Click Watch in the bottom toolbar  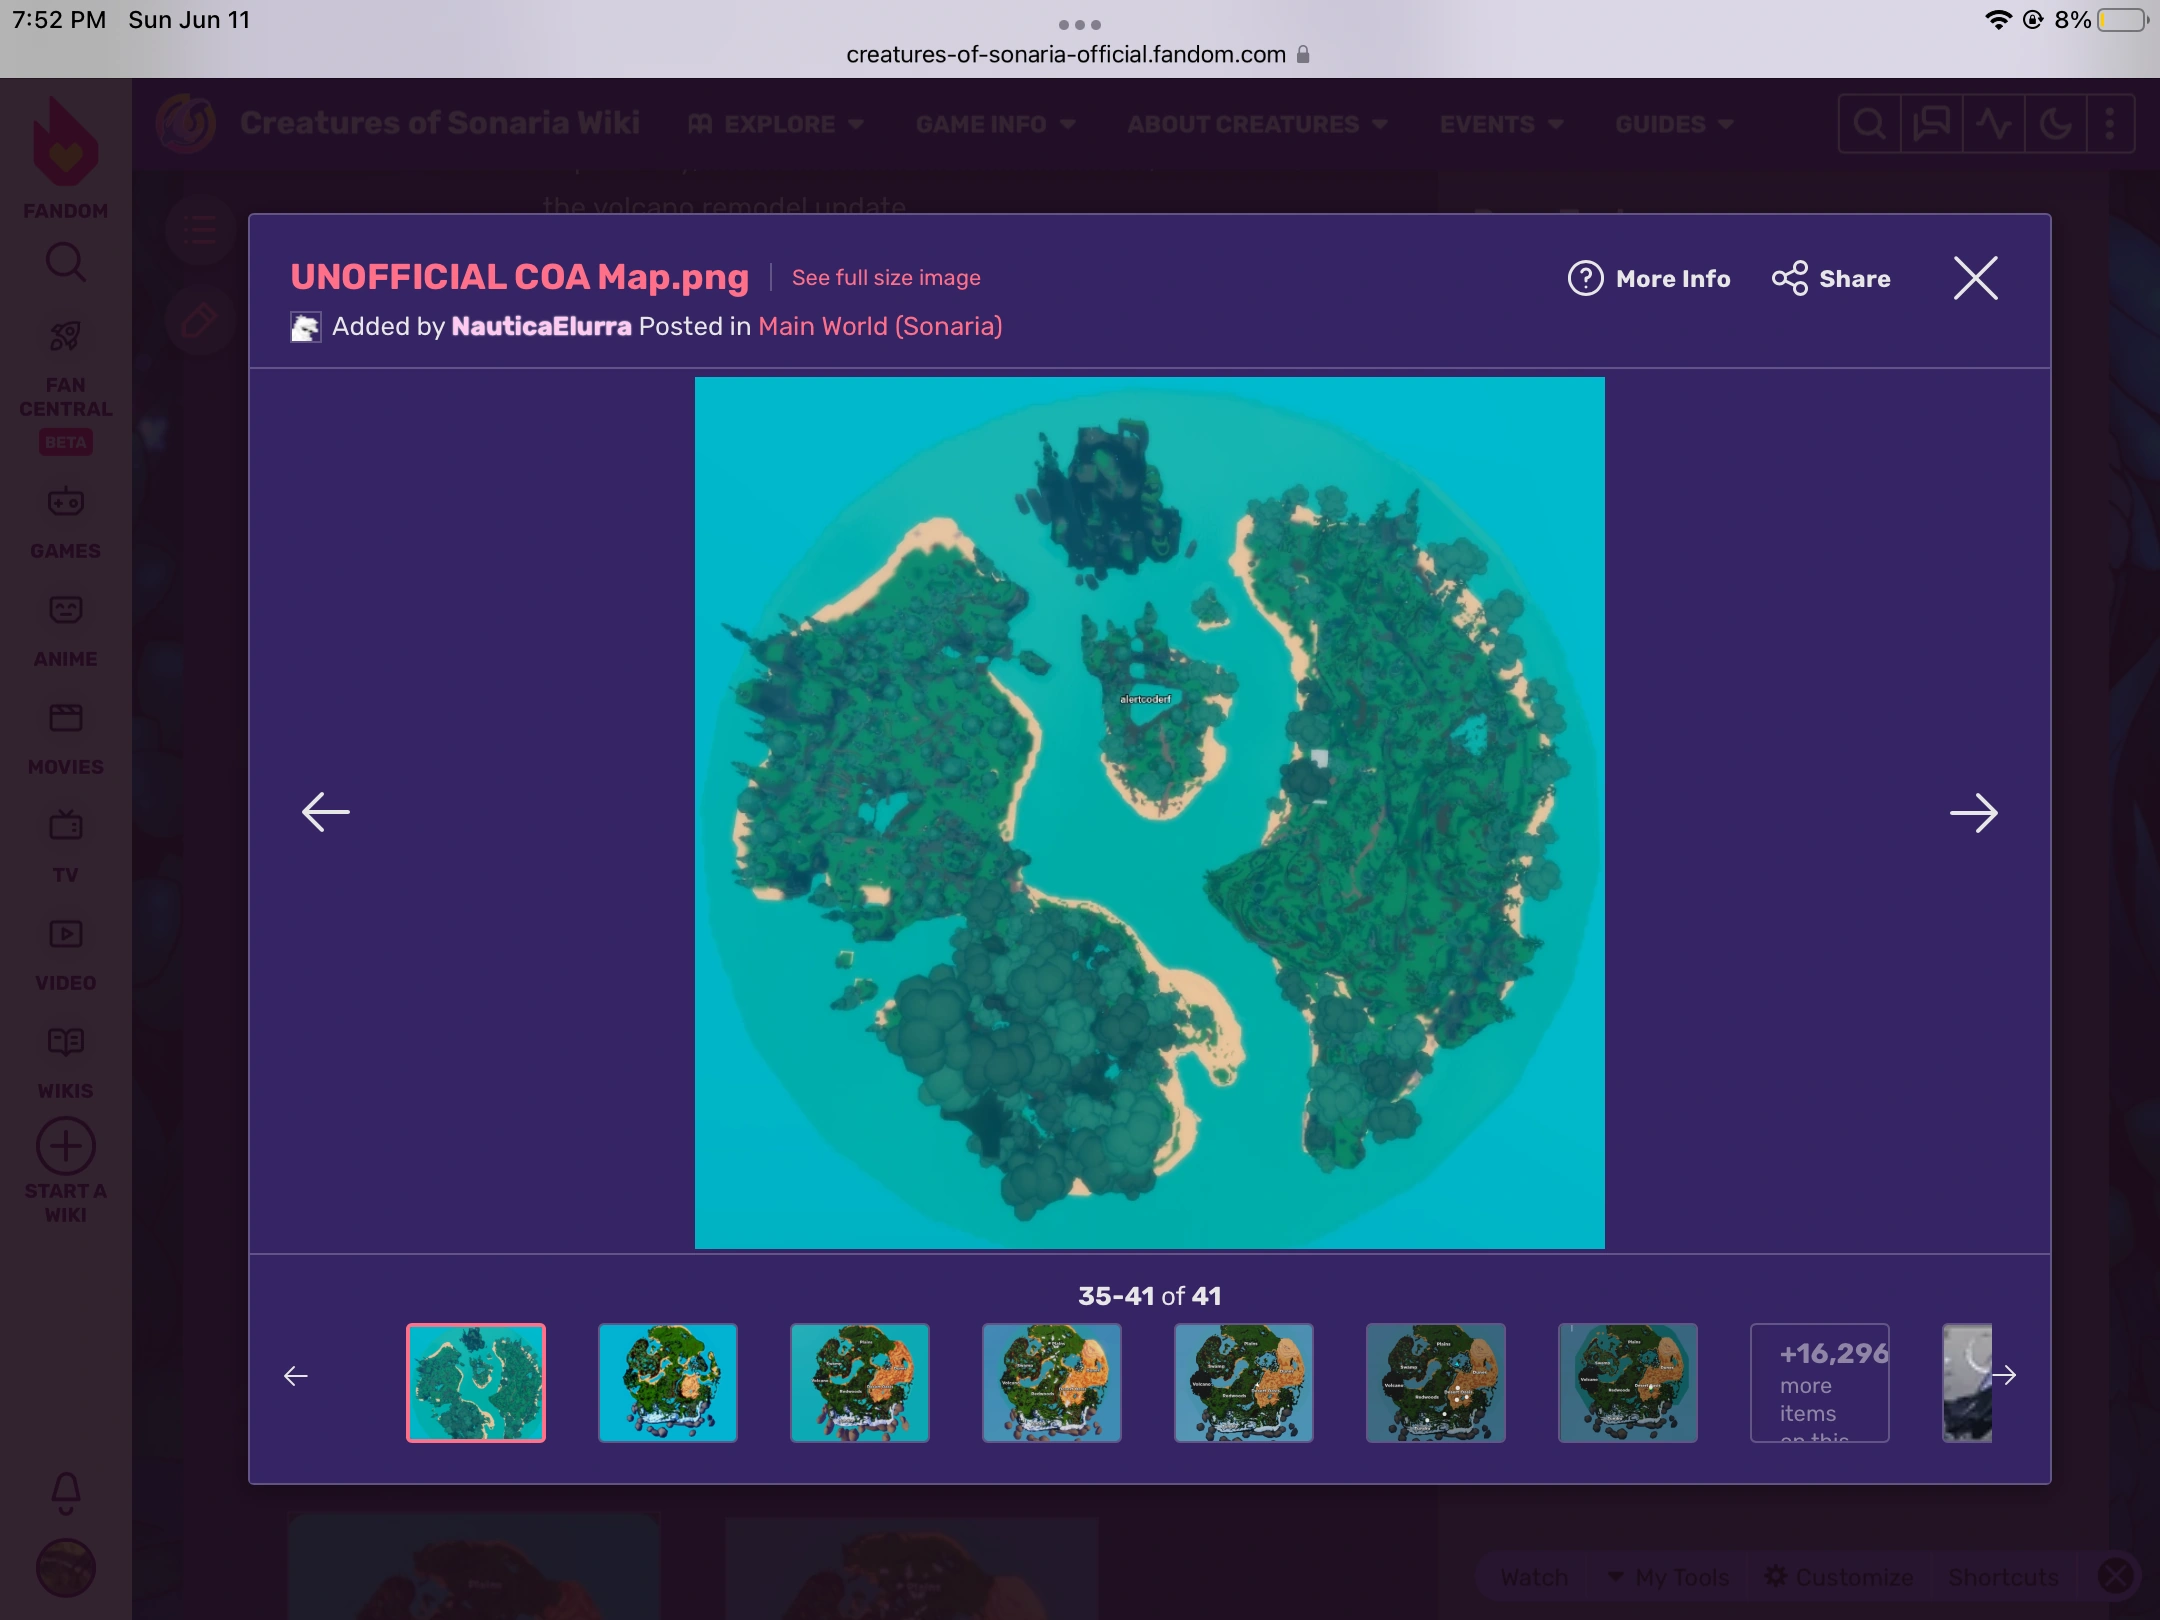pyautogui.click(x=1534, y=1577)
